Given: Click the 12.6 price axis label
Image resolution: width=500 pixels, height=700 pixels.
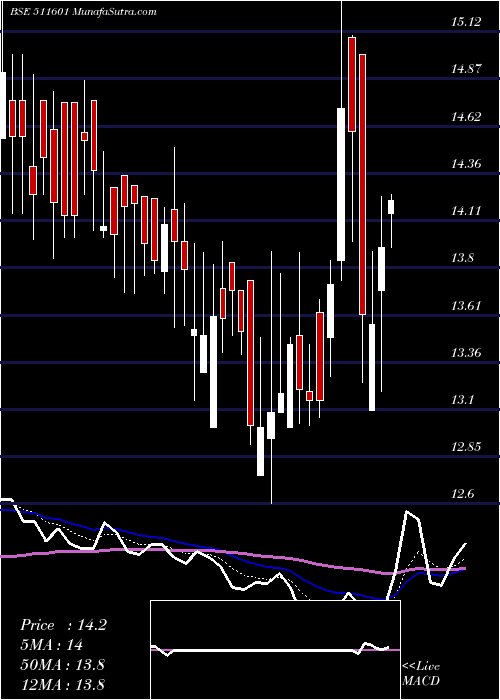Looking at the screenshot, I should click(x=462, y=494).
